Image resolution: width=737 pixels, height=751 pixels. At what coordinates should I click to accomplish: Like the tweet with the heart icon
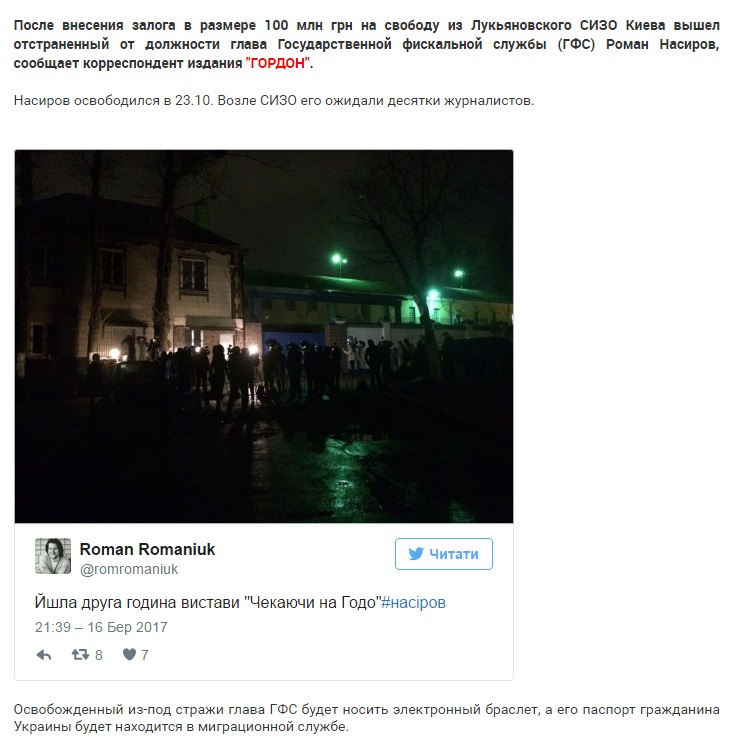(129, 654)
